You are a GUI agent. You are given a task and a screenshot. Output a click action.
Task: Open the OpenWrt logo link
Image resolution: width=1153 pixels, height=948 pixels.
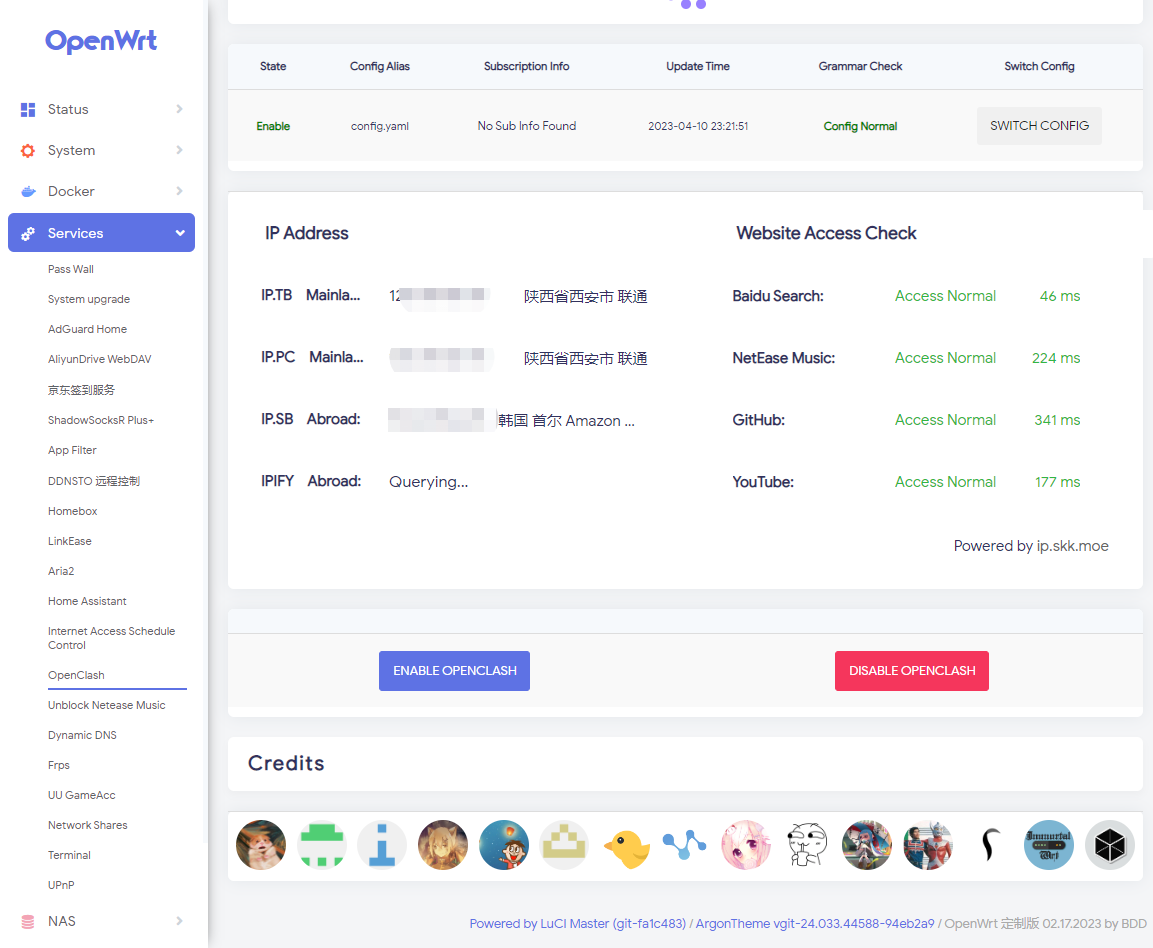pyautogui.click(x=101, y=41)
